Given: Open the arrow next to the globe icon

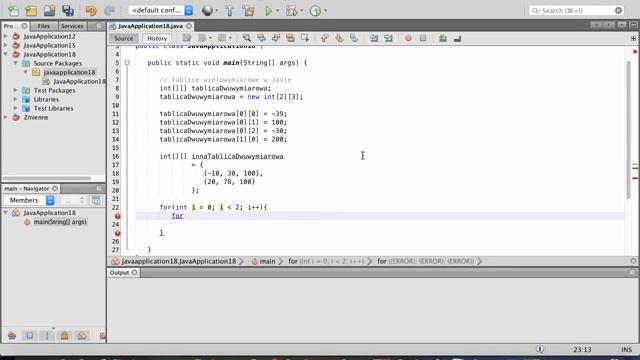Looking at the screenshot, I should 216,11.
